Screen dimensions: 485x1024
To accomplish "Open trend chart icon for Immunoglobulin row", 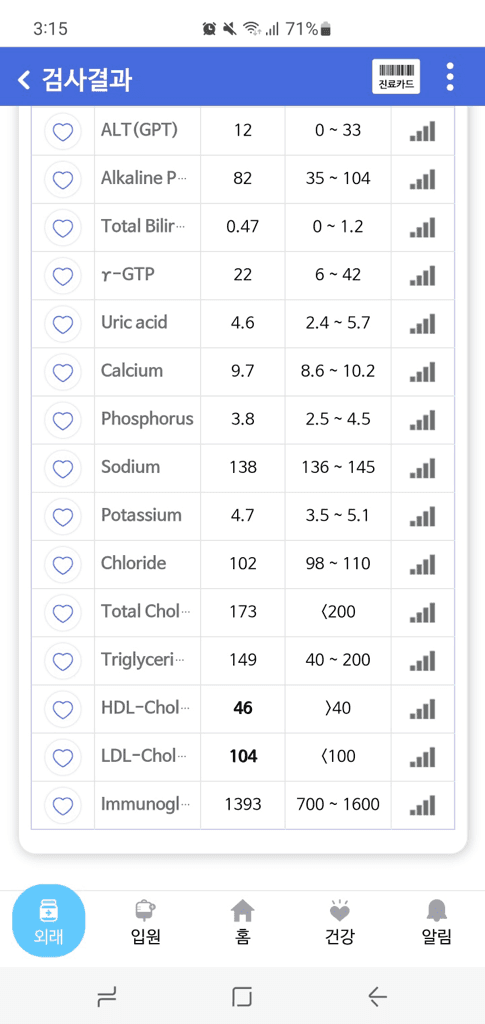I will pyautogui.click(x=422, y=805).
